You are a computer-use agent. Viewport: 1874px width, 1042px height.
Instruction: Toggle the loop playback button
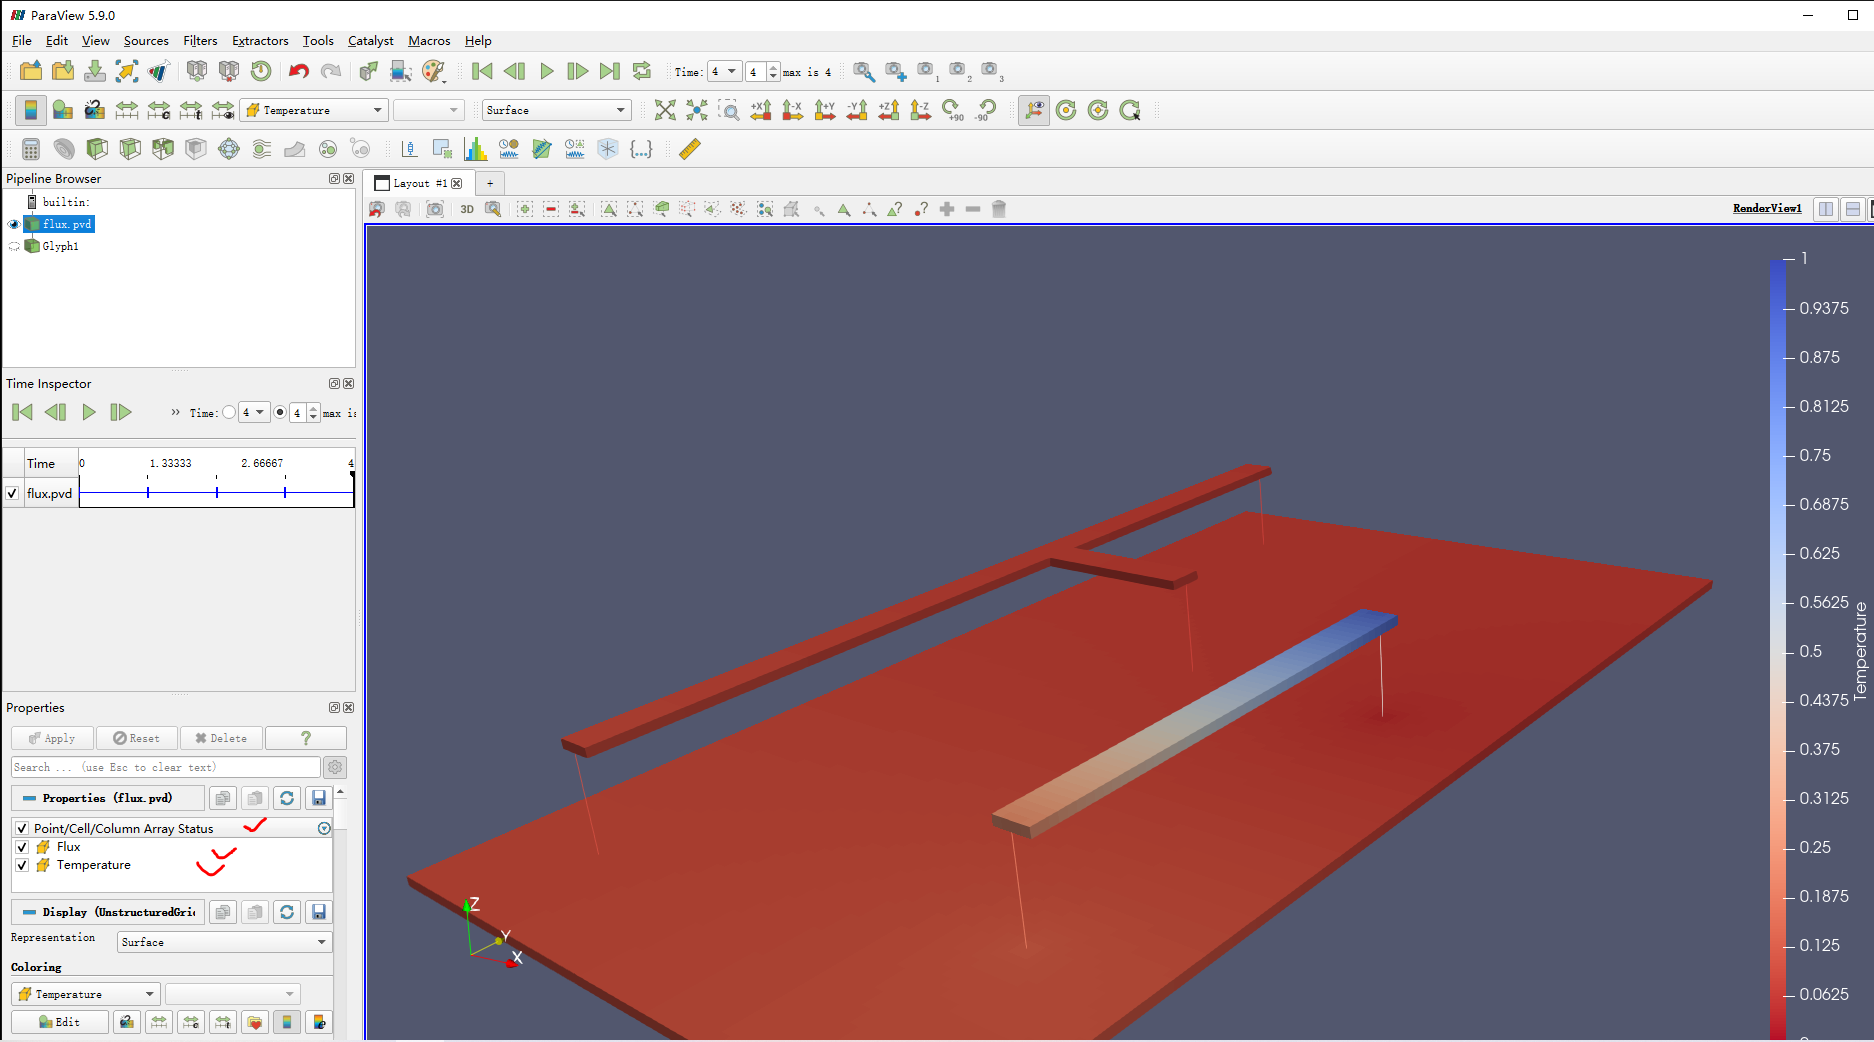[642, 71]
